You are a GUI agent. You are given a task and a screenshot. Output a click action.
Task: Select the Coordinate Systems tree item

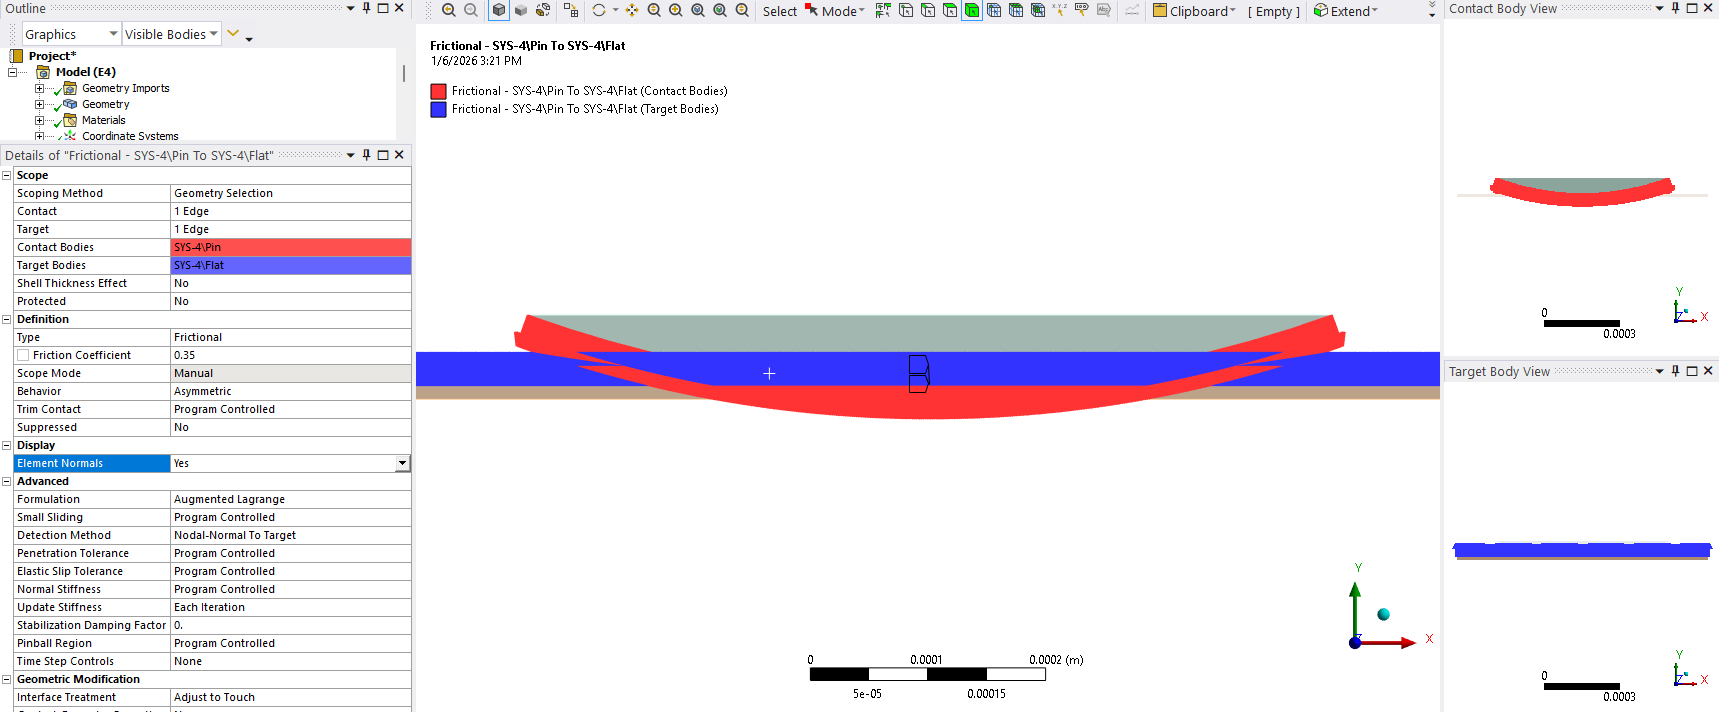pyautogui.click(x=130, y=136)
